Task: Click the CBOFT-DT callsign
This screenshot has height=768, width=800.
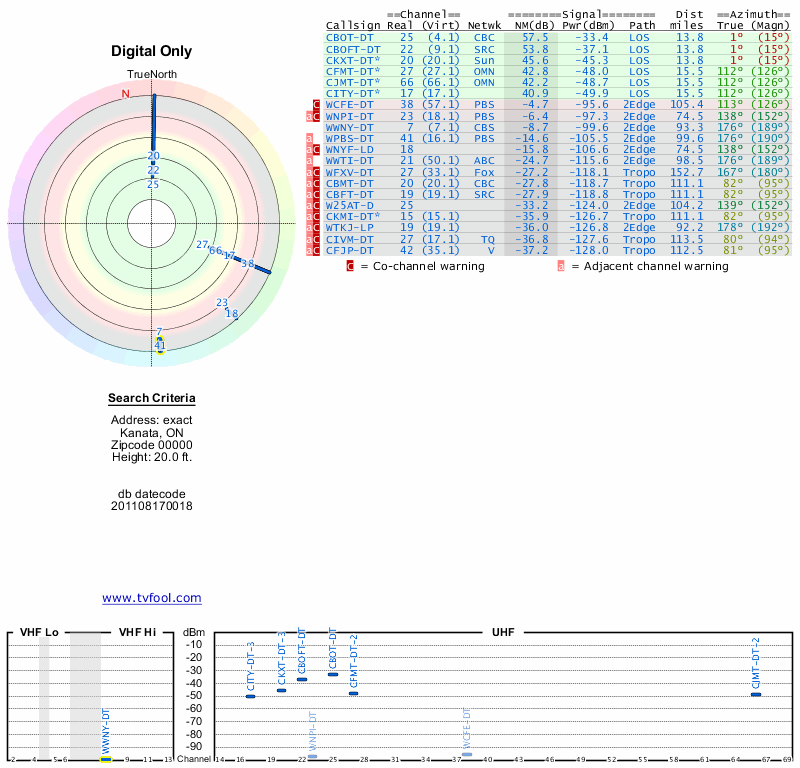Action: click(x=353, y=49)
